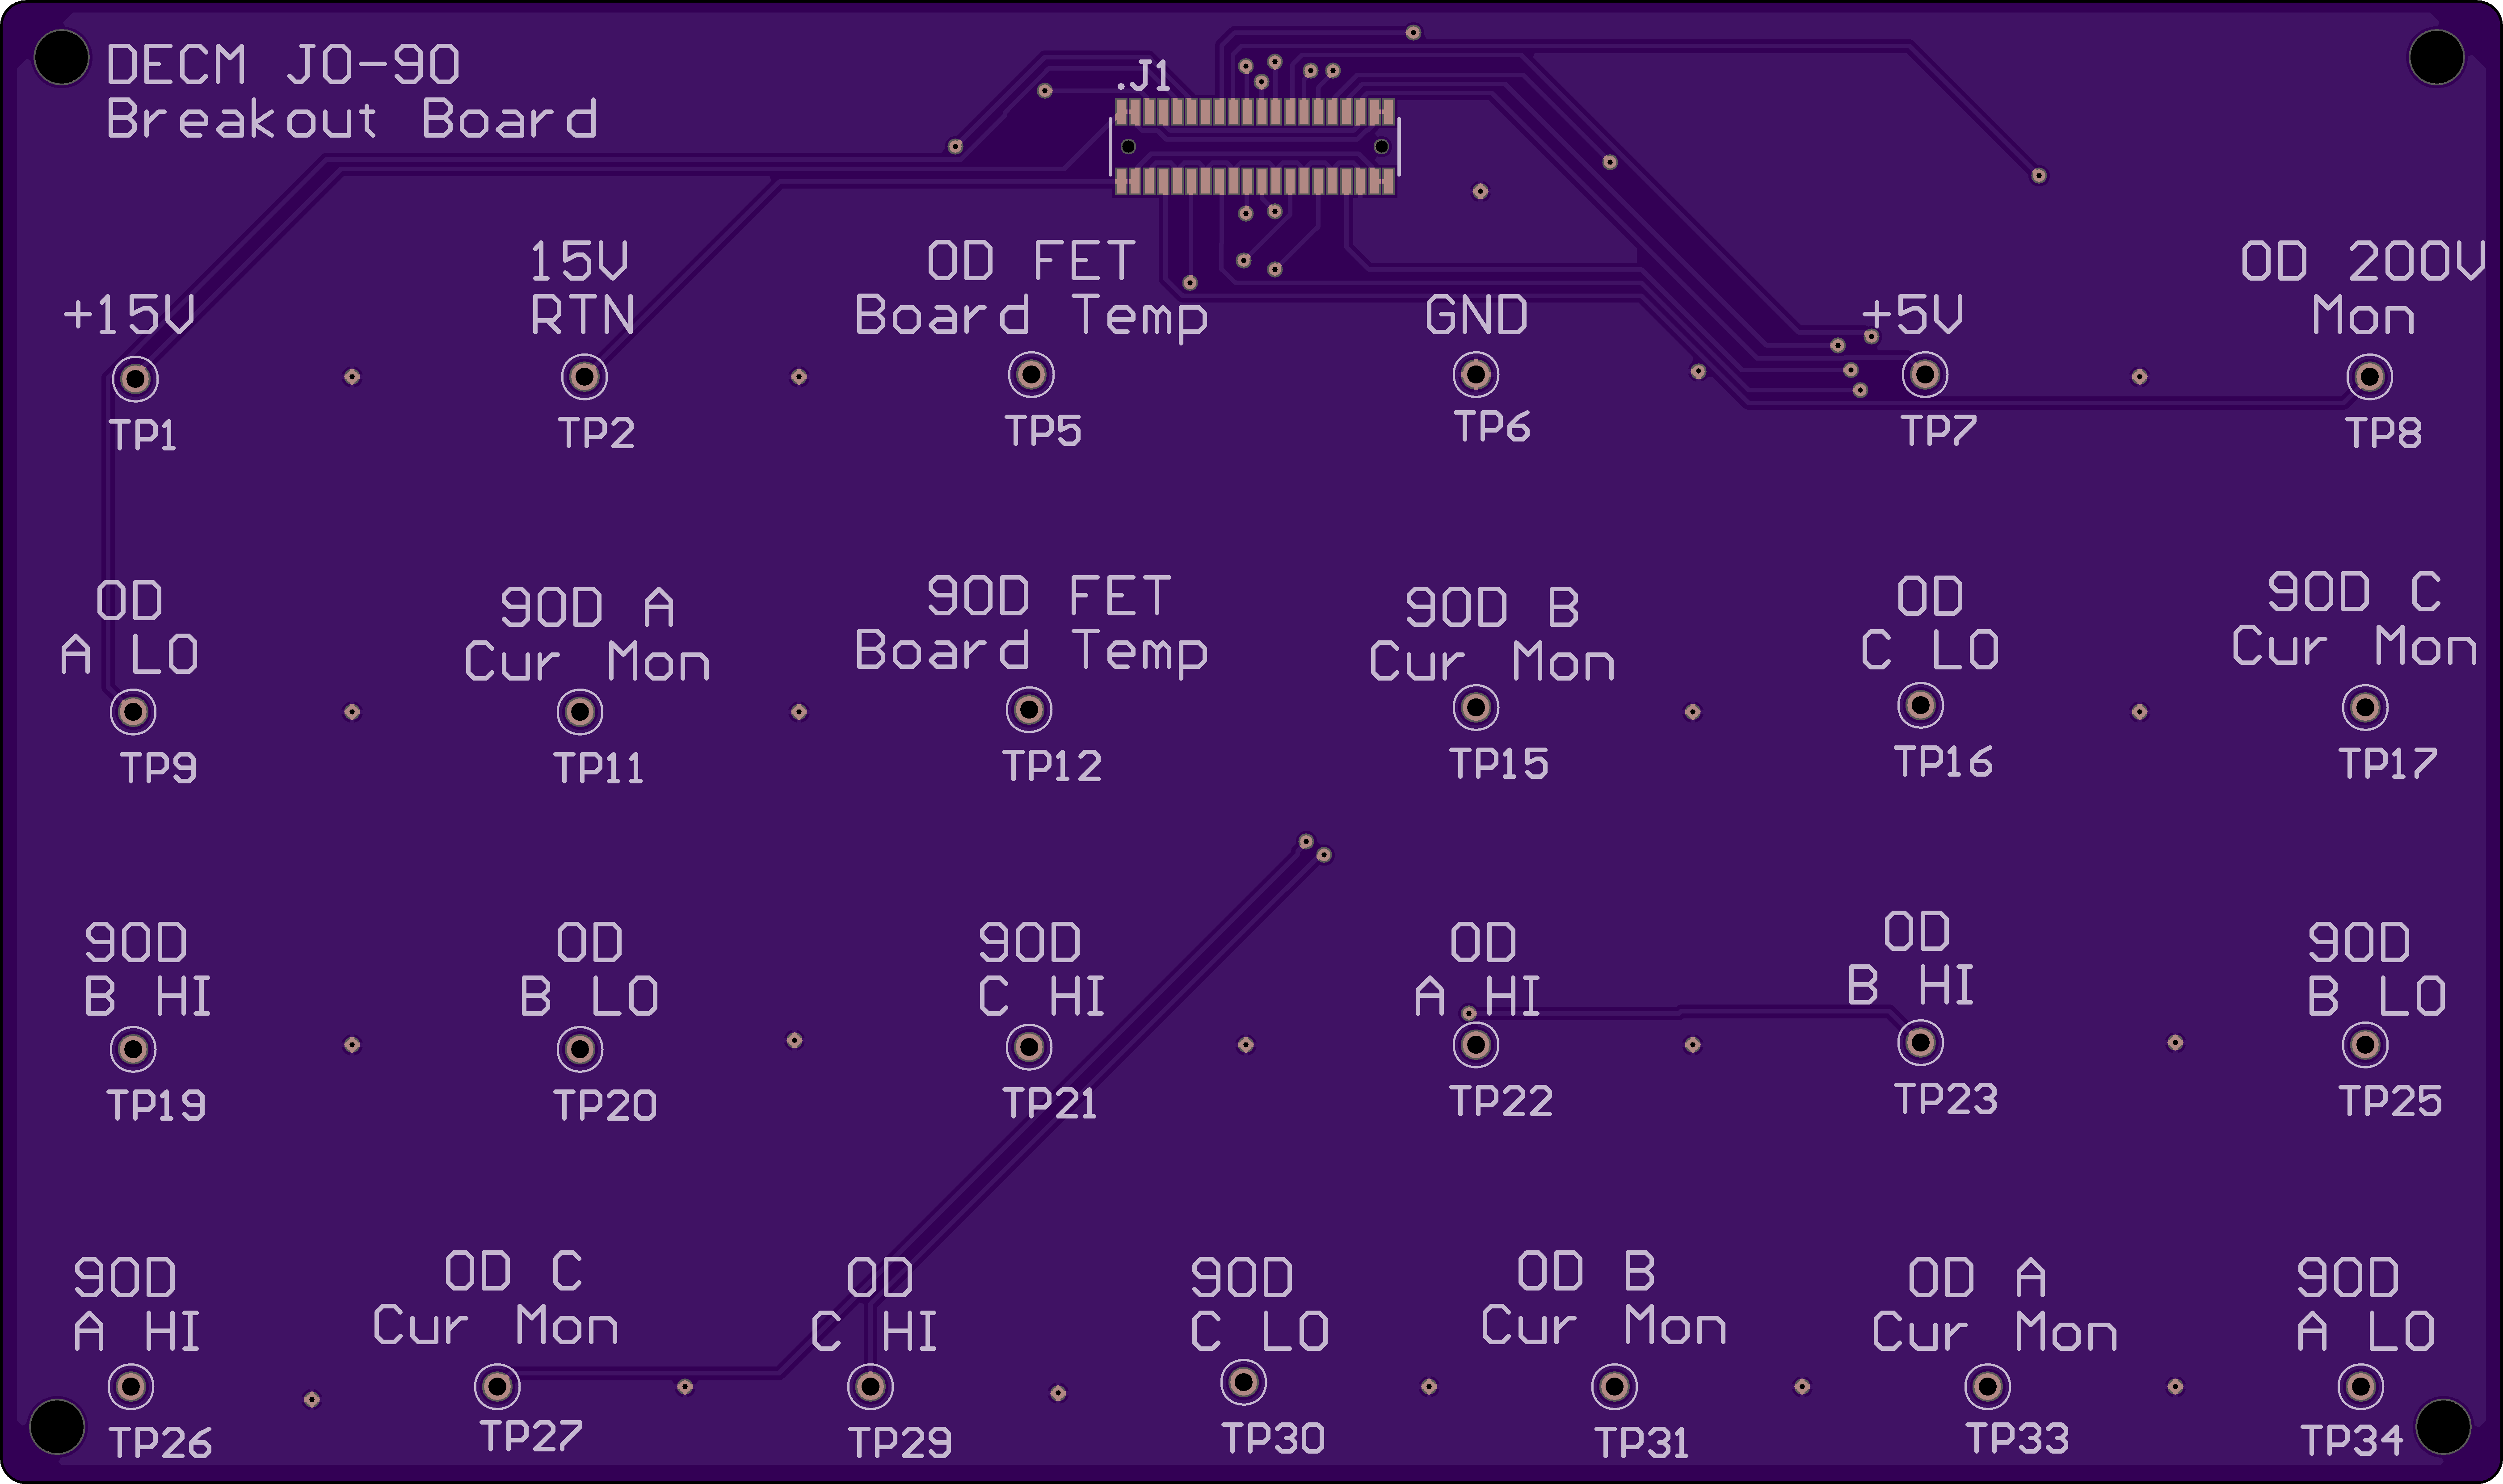Click the TP6 GND test point pad
2503x1484 pixels.
point(1476,375)
